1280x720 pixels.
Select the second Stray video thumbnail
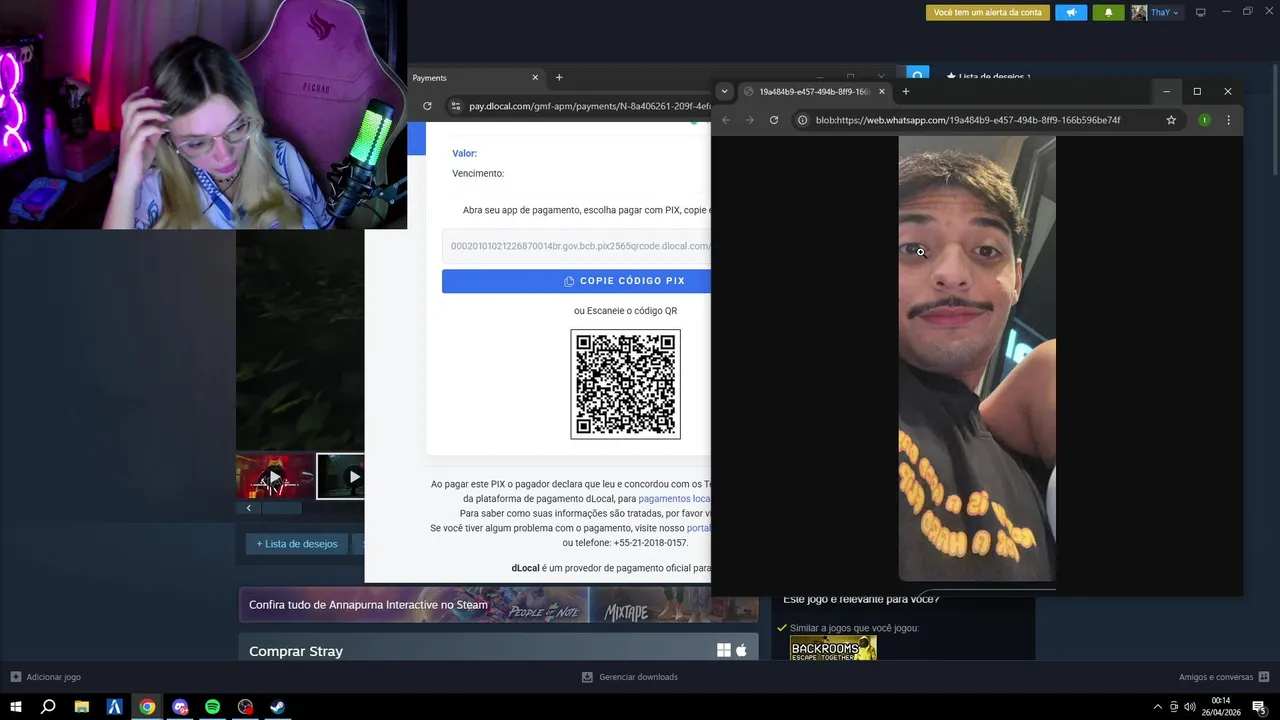coord(341,477)
